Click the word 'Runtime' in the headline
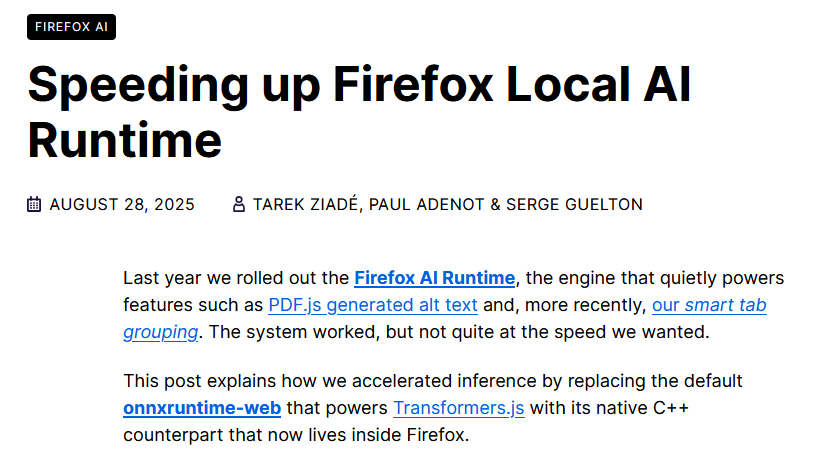This screenshot has width=818, height=469. pyautogui.click(x=125, y=140)
